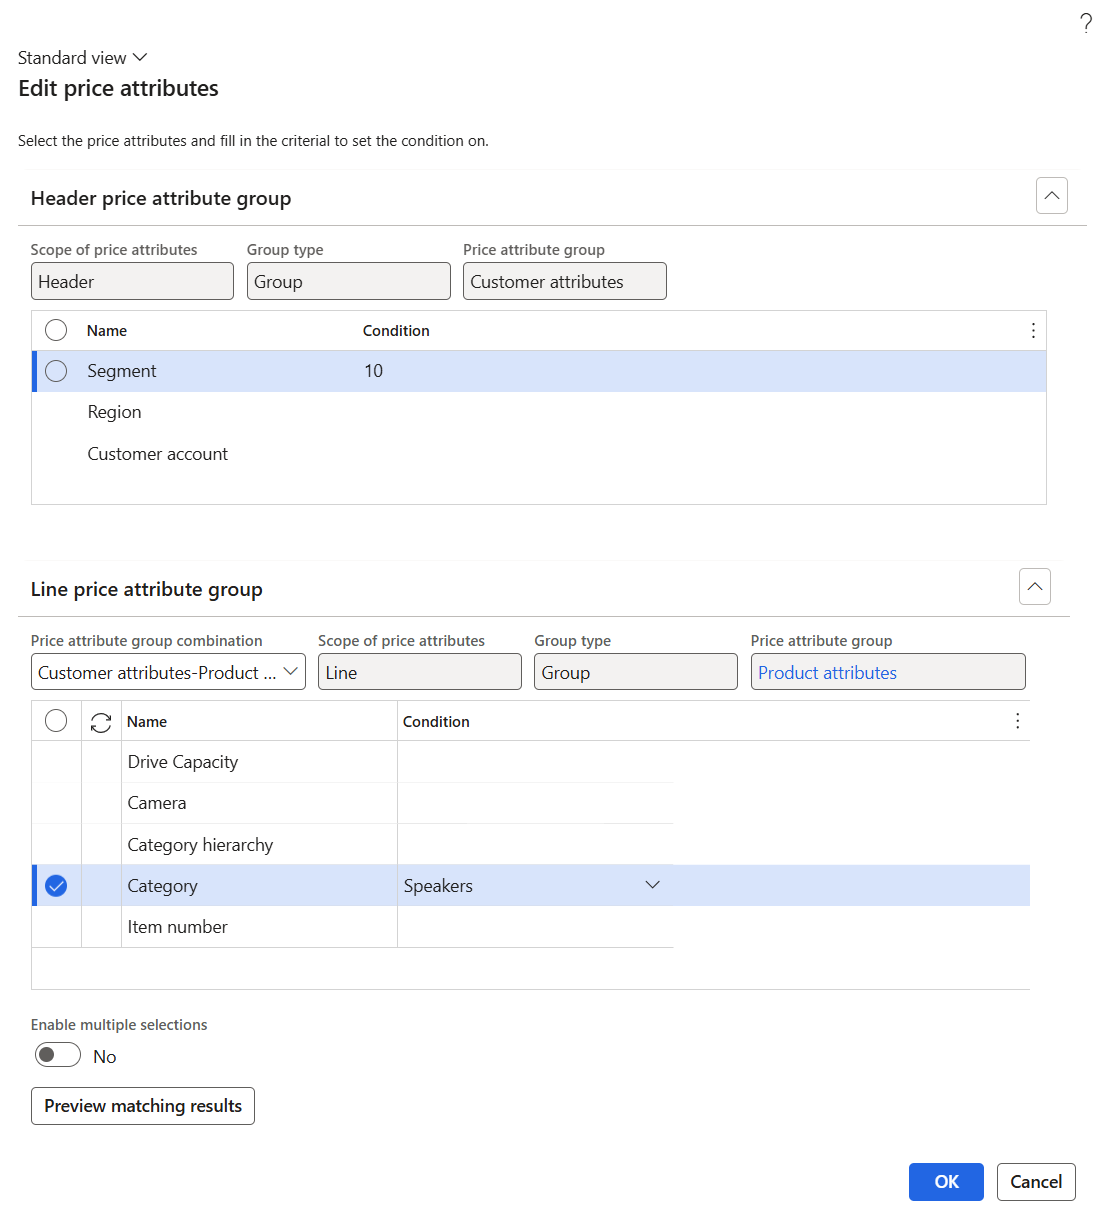This screenshot has height=1212, width=1109.
Task: Open header grid options three-dot menu
Action: tap(1033, 331)
